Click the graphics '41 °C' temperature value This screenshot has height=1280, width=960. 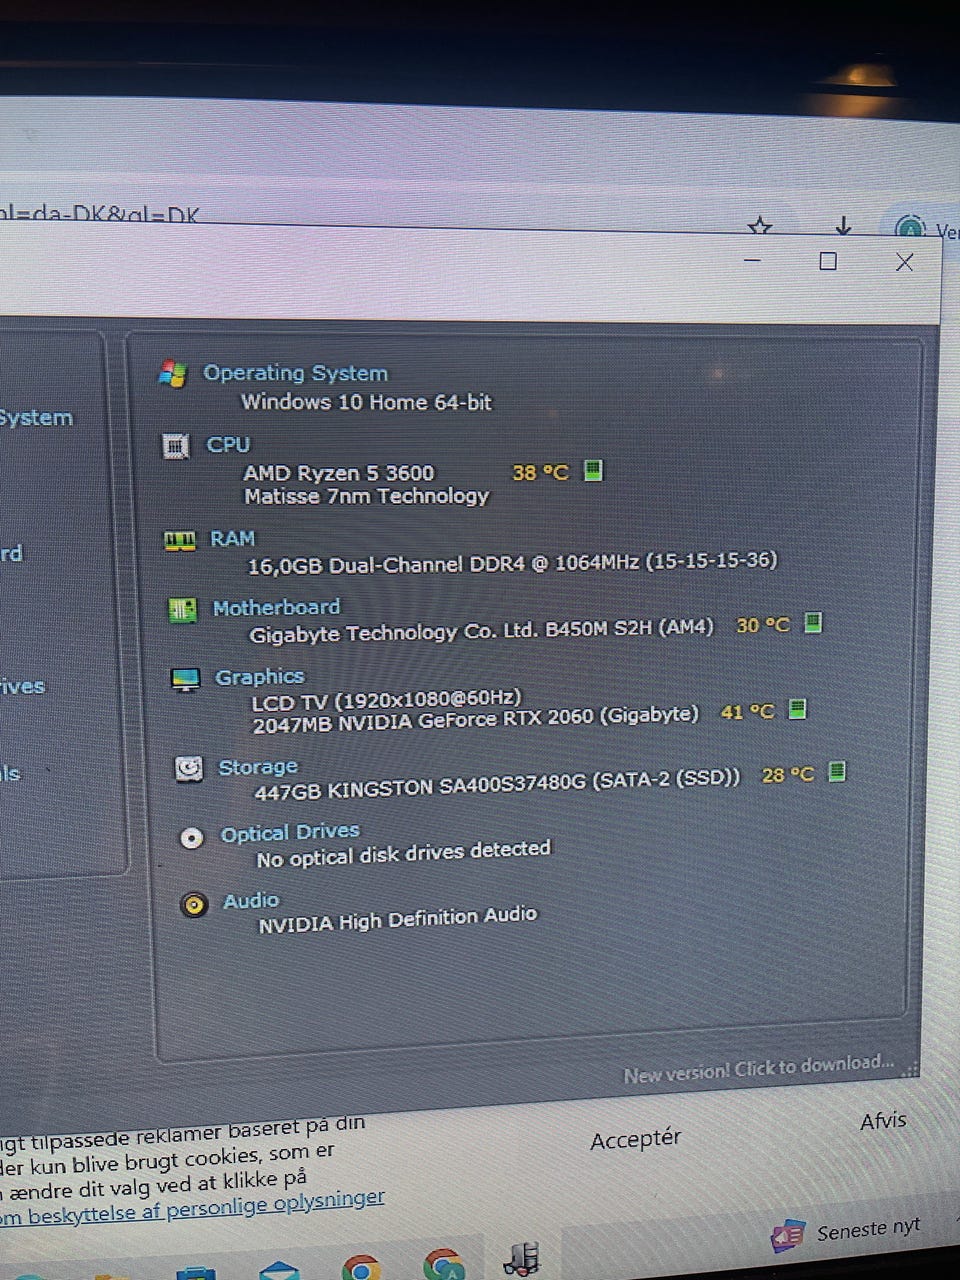(x=747, y=712)
